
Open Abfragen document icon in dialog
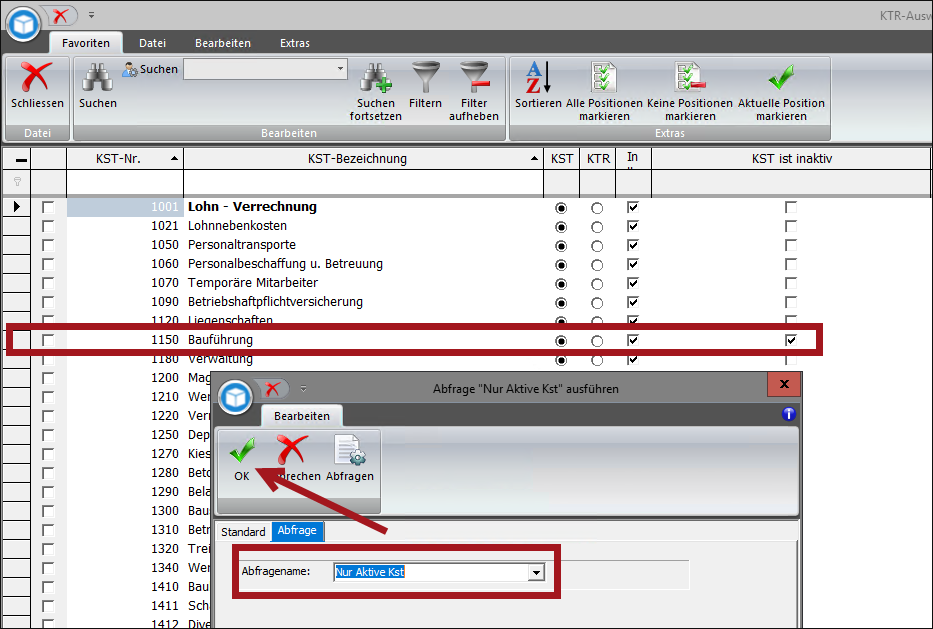click(x=350, y=453)
